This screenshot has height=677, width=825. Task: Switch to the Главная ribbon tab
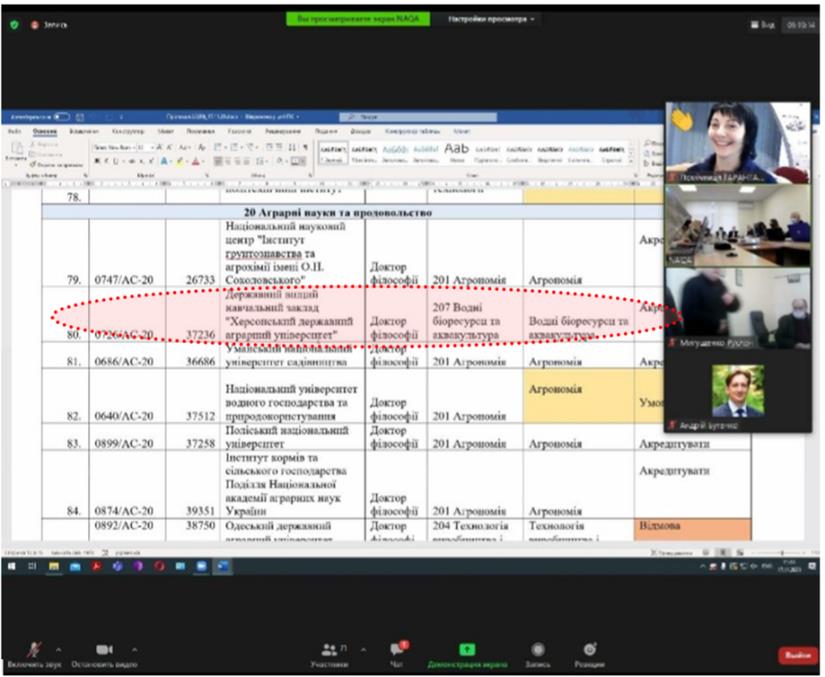pos(45,131)
